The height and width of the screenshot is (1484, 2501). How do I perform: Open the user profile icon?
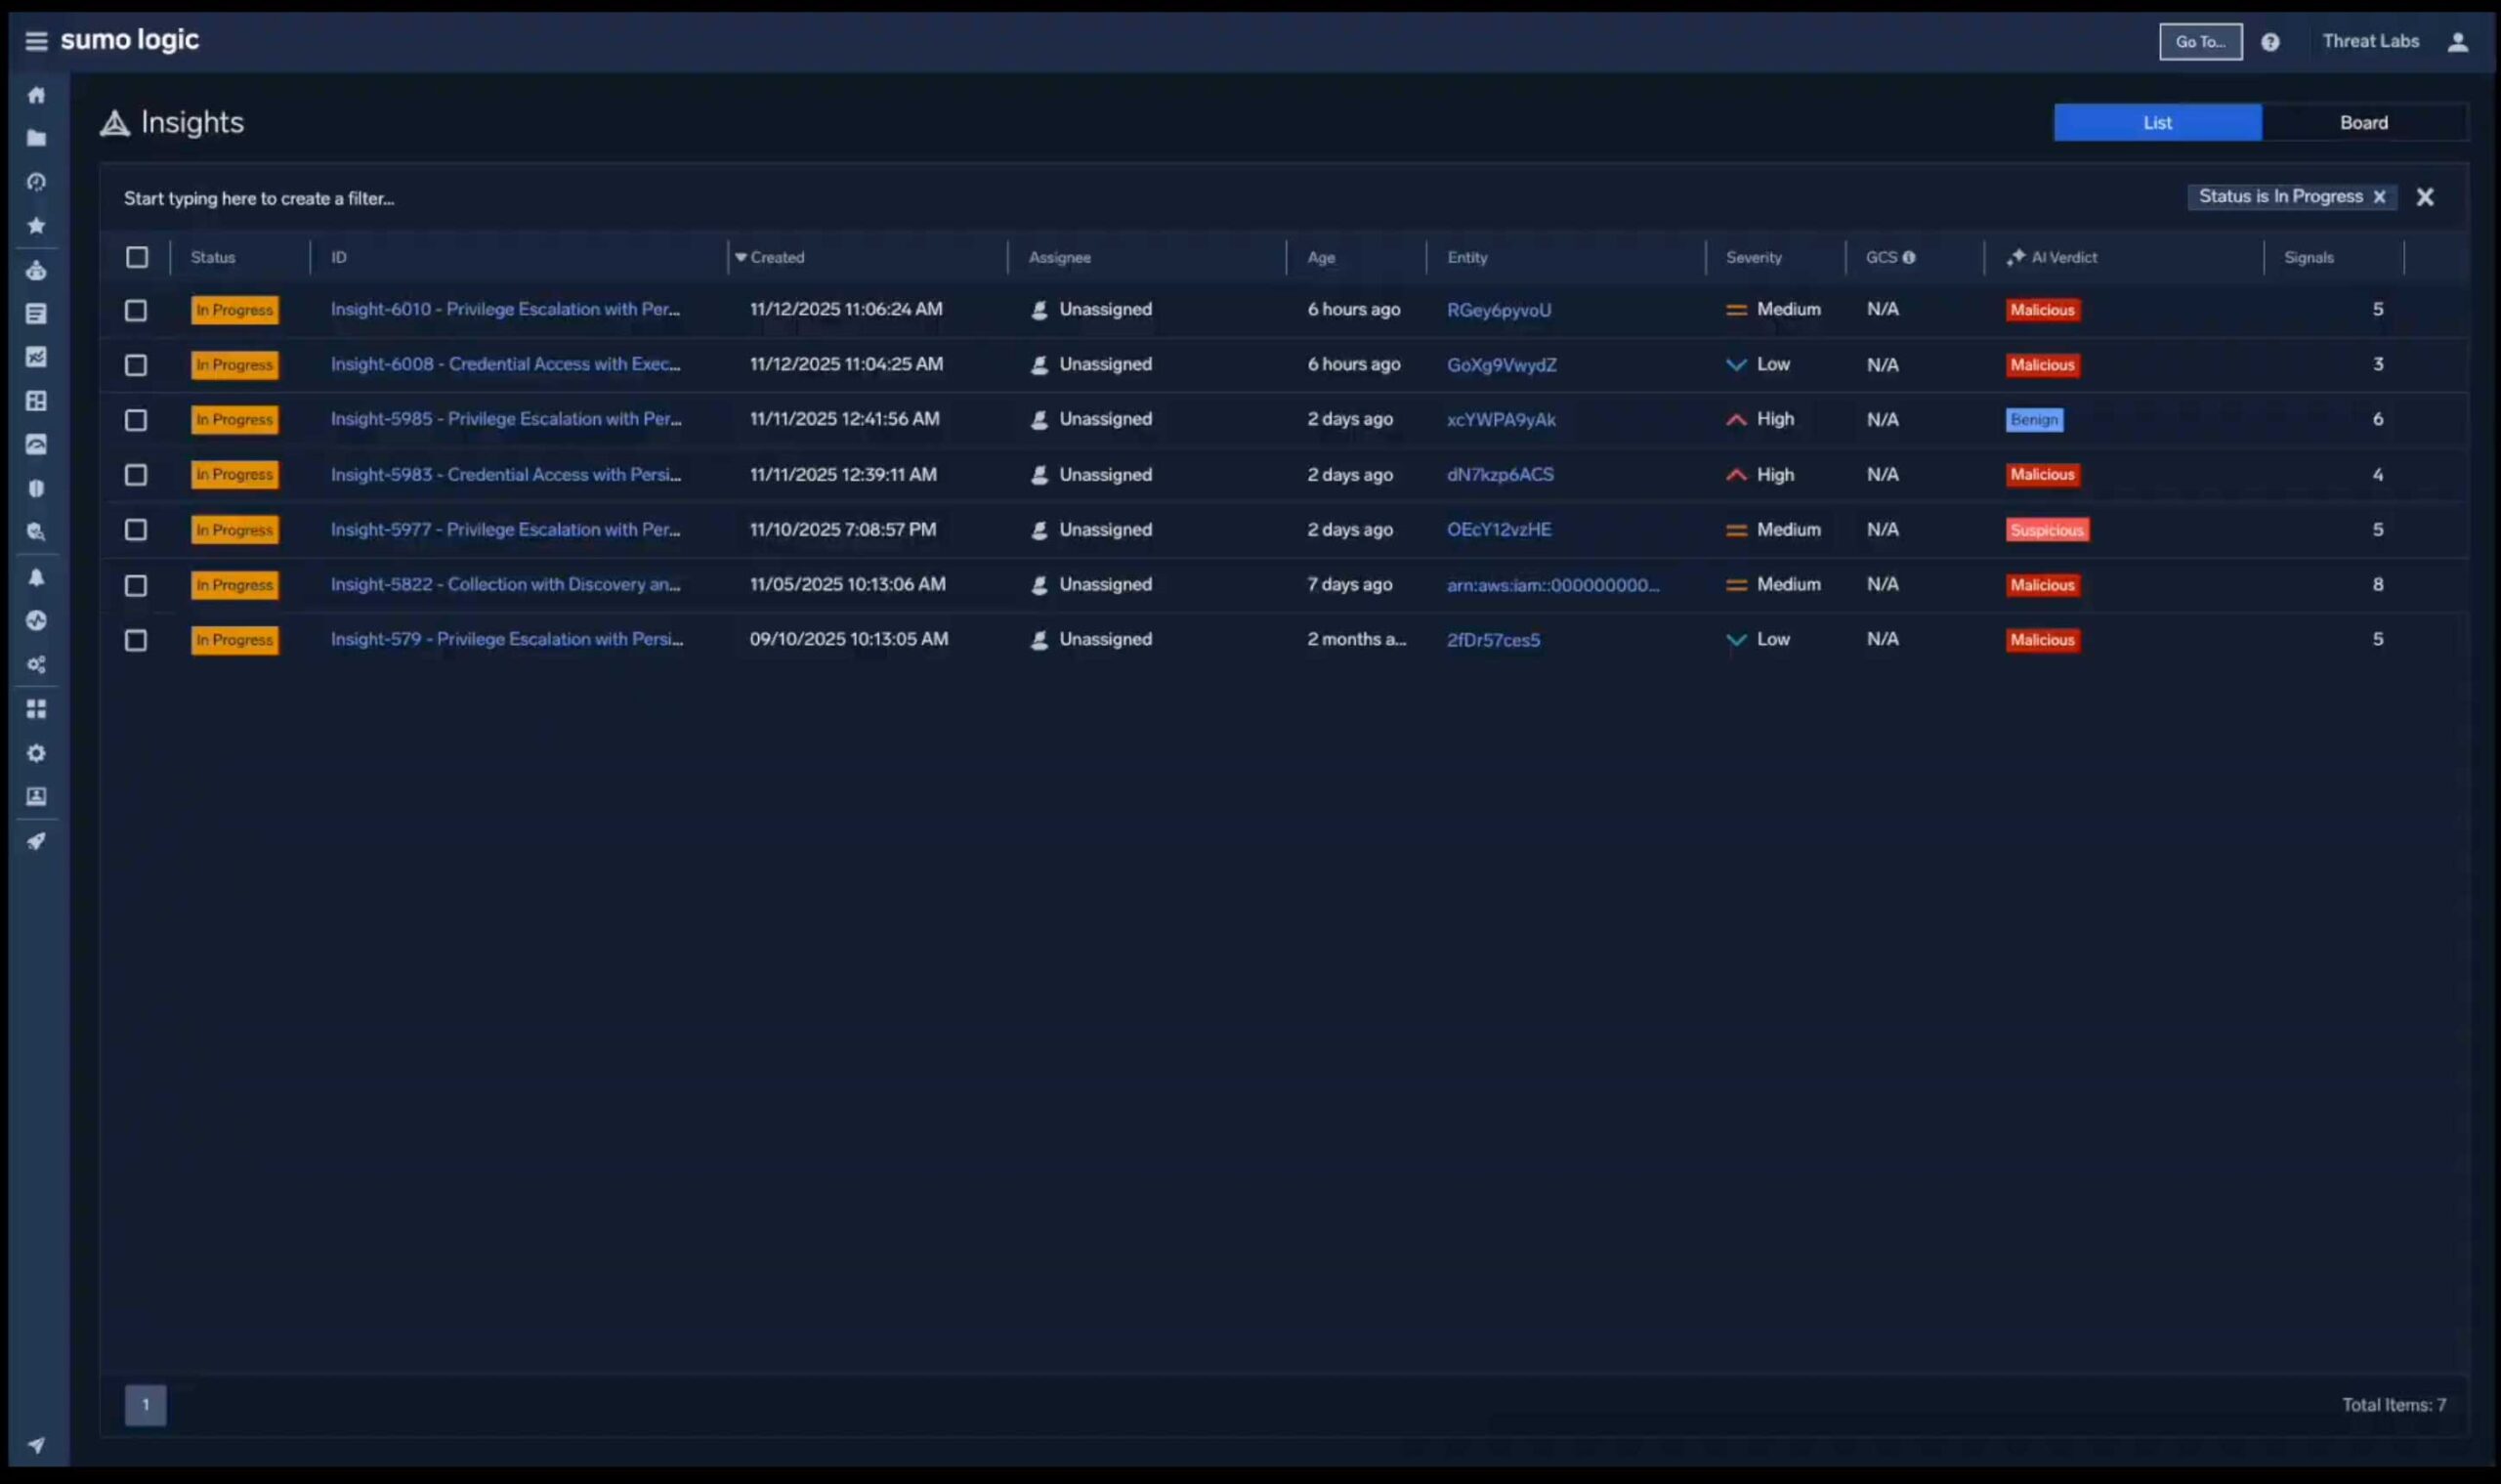[2456, 42]
